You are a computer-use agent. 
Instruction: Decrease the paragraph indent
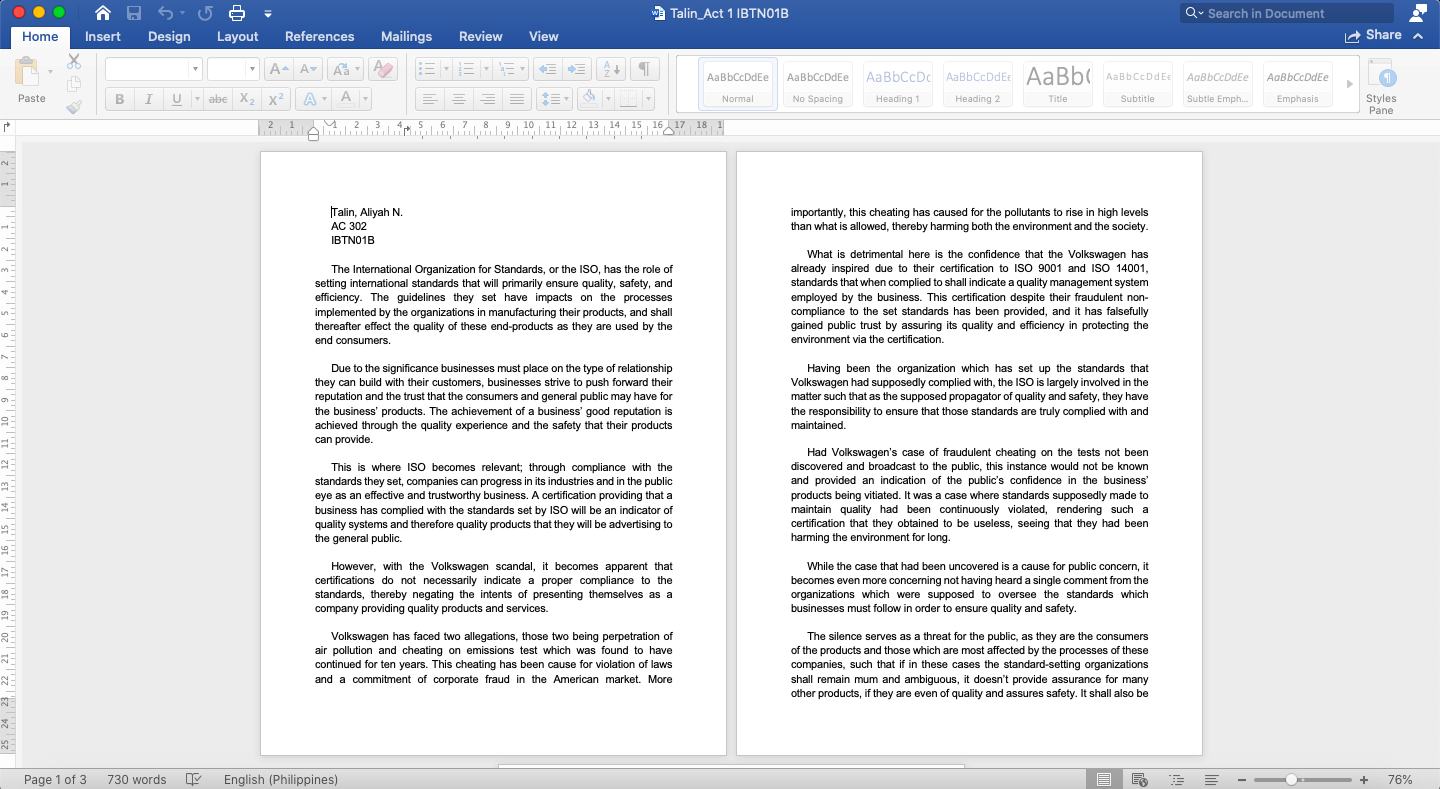[546, 69]
